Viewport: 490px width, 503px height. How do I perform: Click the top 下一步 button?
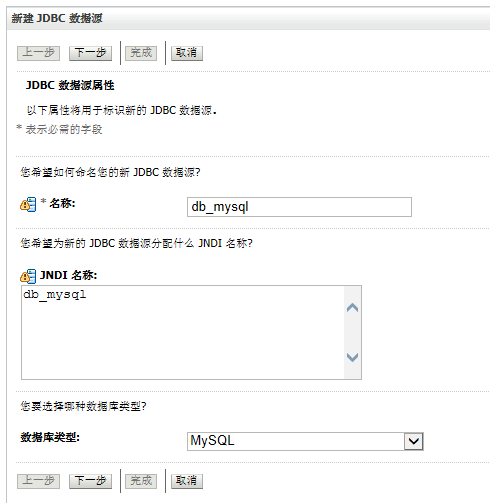pyautogui.click(x=90, y=53)
